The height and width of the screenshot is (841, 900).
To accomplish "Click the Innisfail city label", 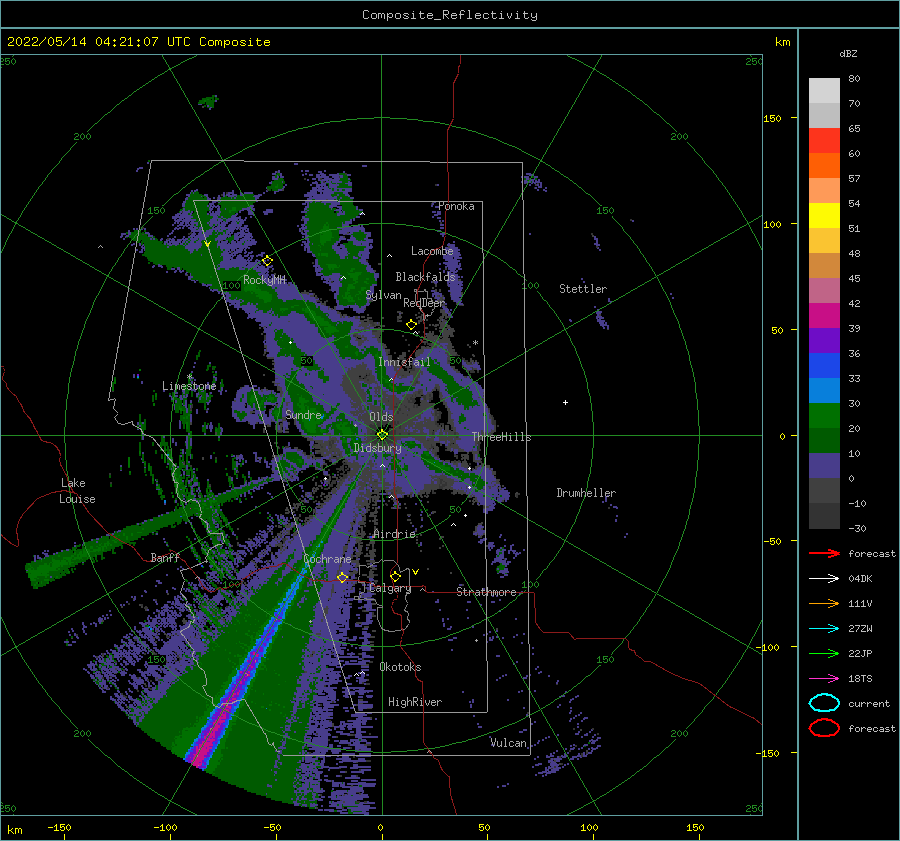I will click(x=404, y=362).
